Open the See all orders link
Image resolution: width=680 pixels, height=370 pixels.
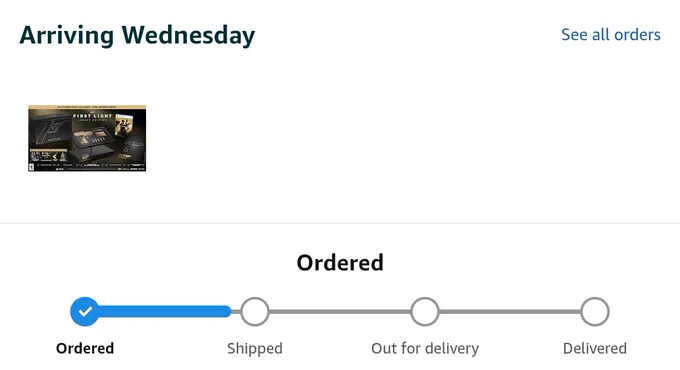click(611, 35)
